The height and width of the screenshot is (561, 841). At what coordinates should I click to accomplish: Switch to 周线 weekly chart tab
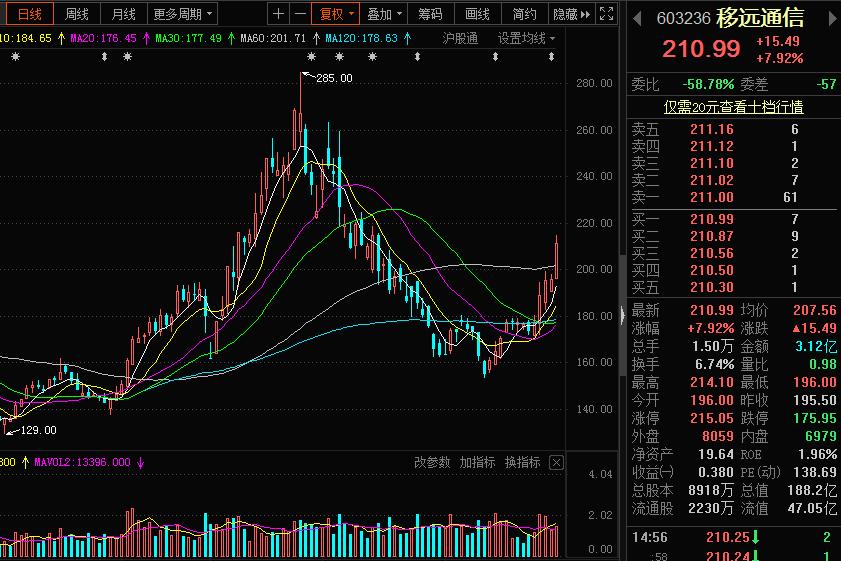[x=77, y=14]
